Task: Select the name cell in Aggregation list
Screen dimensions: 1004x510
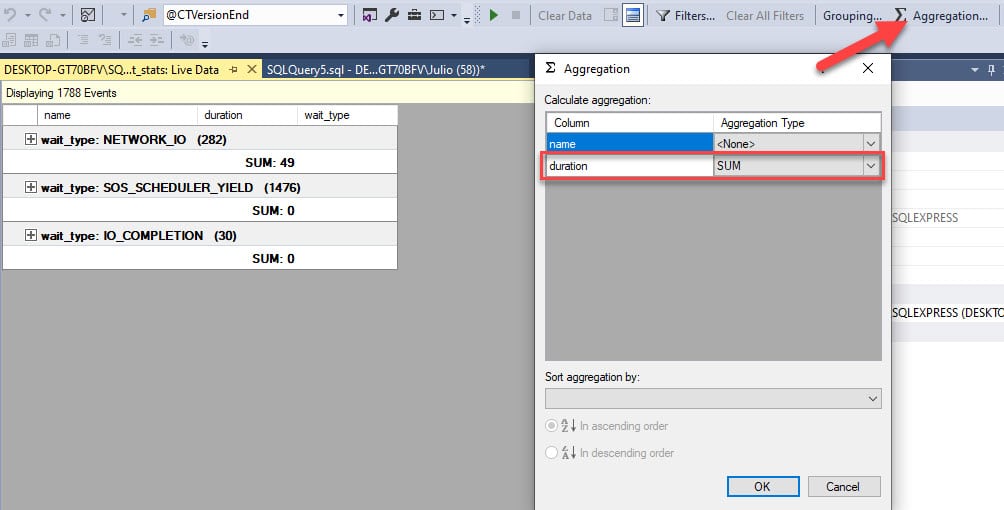Action: (x=629, y=144)
